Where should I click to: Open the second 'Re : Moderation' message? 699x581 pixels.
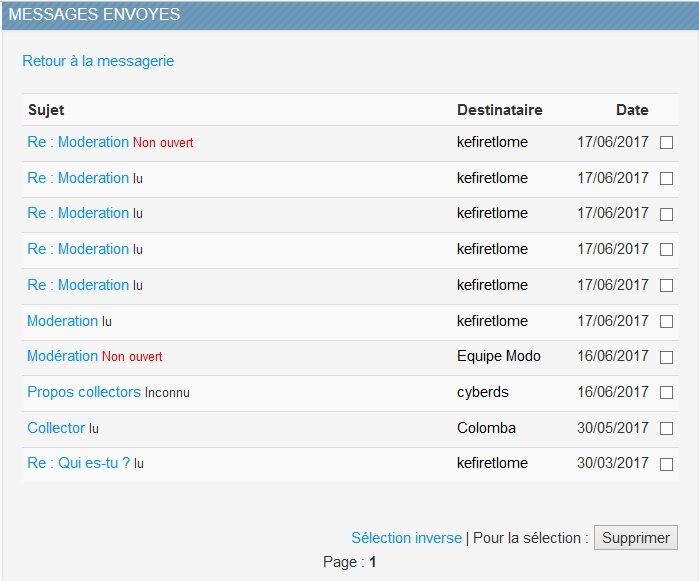(78, 178)
